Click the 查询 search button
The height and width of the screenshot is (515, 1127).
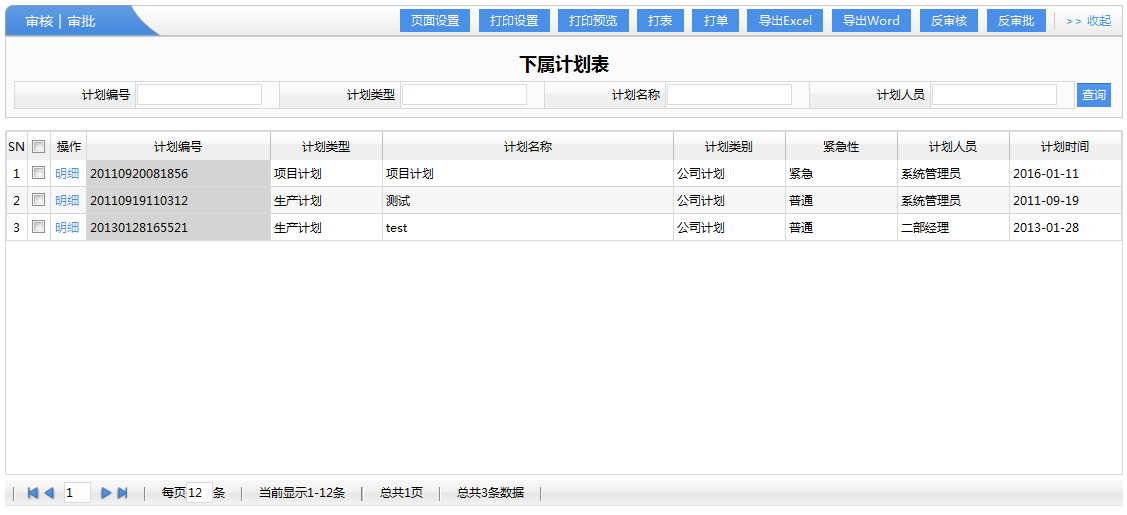tap(1094, 95)
